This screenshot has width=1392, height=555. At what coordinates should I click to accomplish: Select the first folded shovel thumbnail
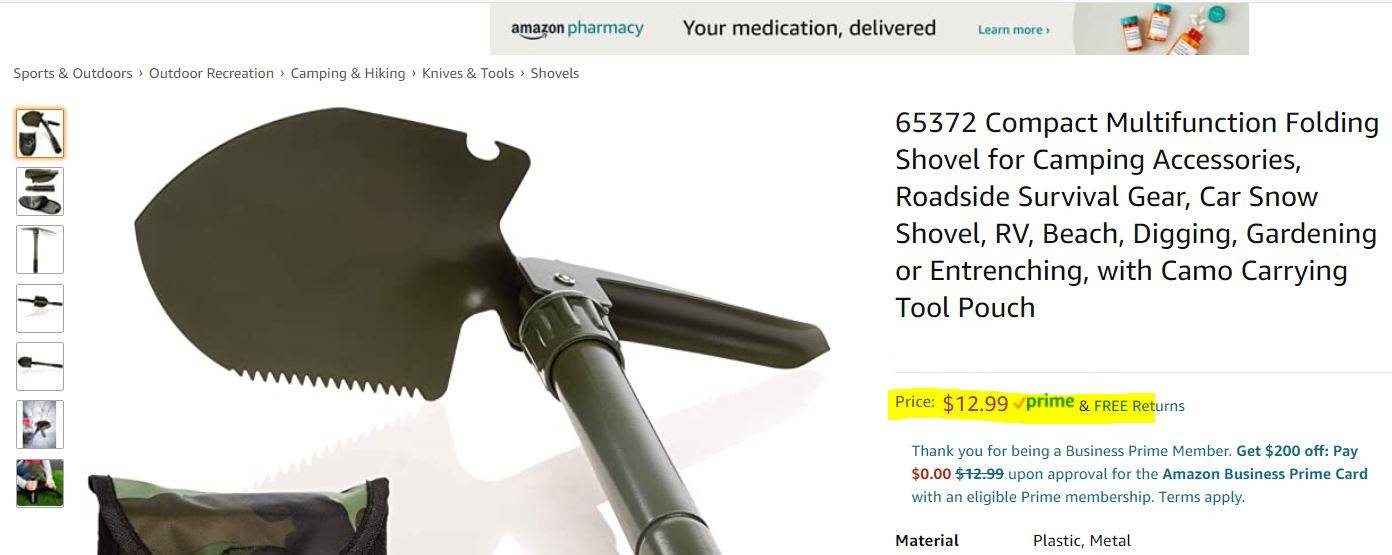pos(40,133)
